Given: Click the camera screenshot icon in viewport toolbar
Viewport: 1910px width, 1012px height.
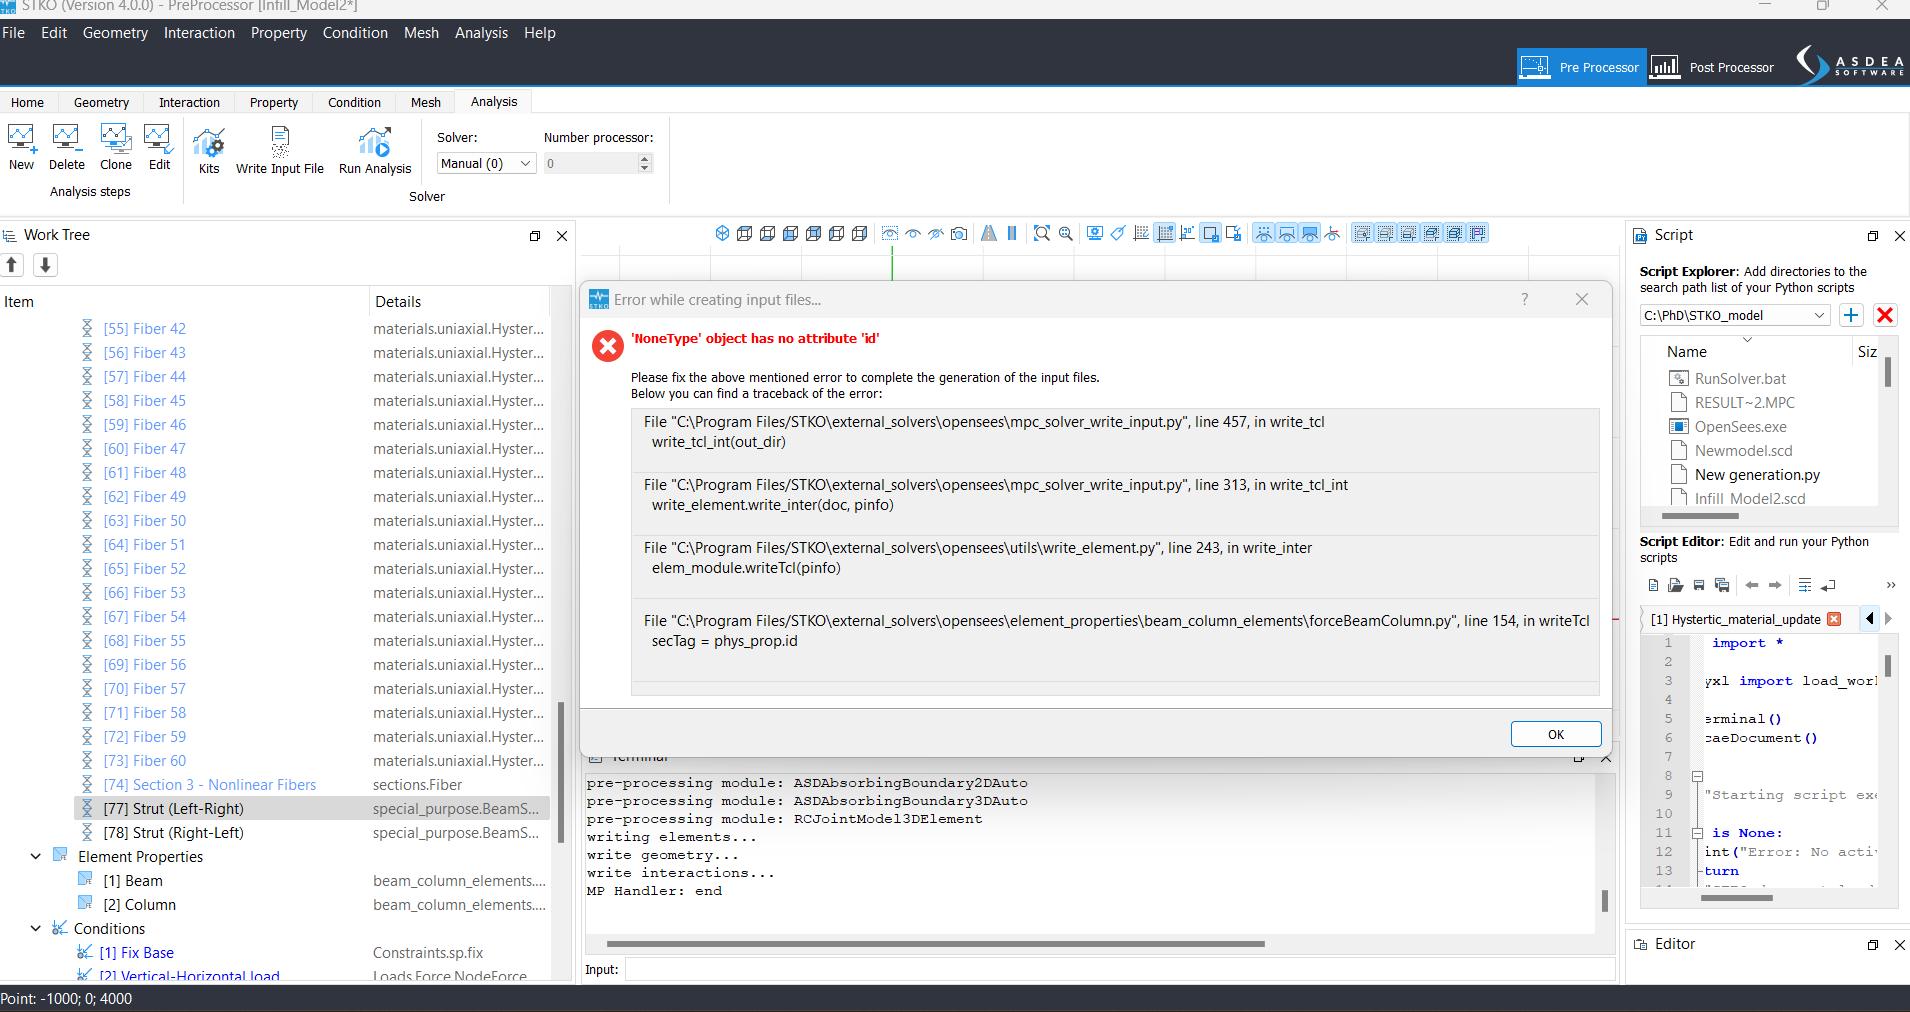Looking at the screenshot, I should [x=959, y=233].
